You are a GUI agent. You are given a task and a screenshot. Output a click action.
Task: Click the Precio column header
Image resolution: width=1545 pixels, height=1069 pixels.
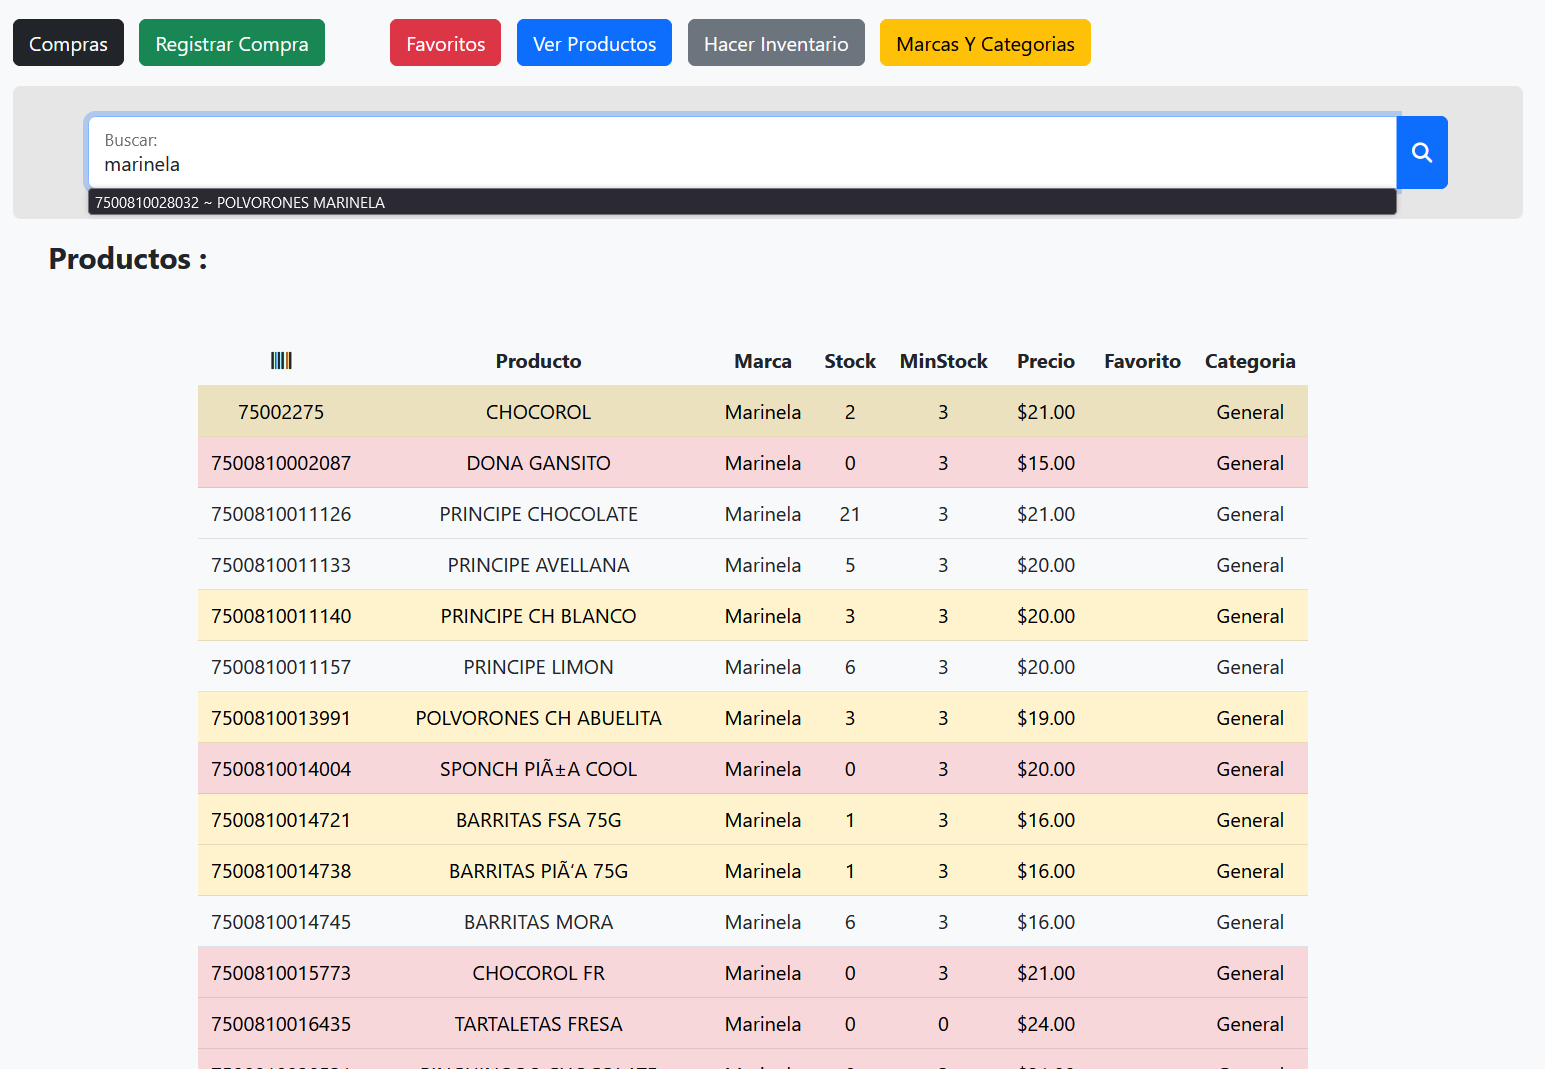tap(1046, 361)
